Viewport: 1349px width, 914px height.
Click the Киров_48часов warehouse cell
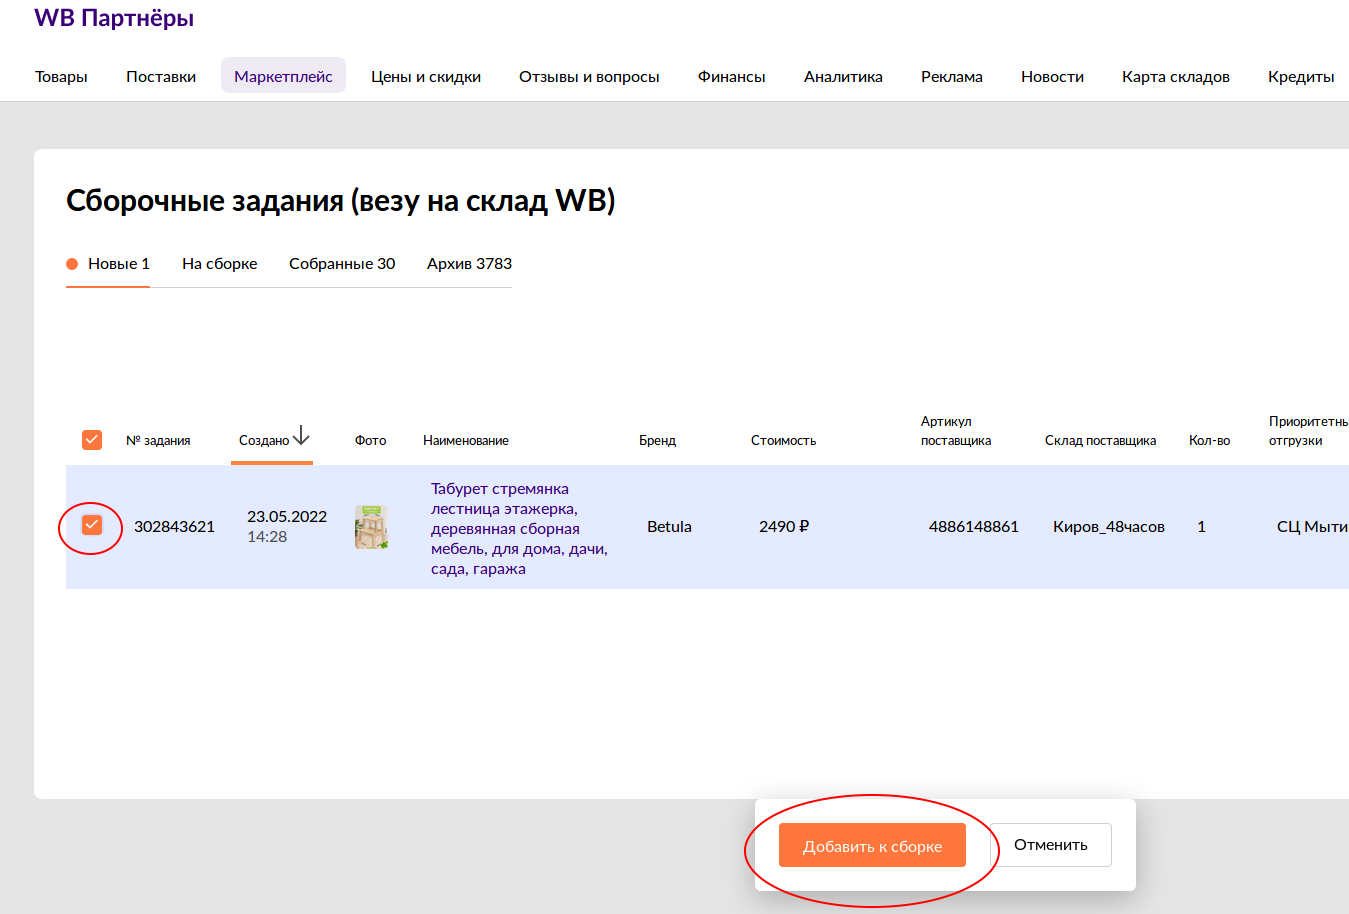point(1109,527)
